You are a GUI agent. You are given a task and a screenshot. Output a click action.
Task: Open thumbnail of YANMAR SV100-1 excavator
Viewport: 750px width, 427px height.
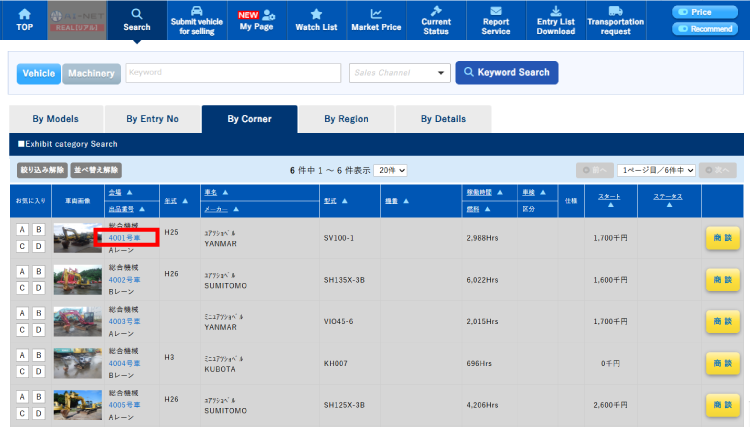coord(77,238)
